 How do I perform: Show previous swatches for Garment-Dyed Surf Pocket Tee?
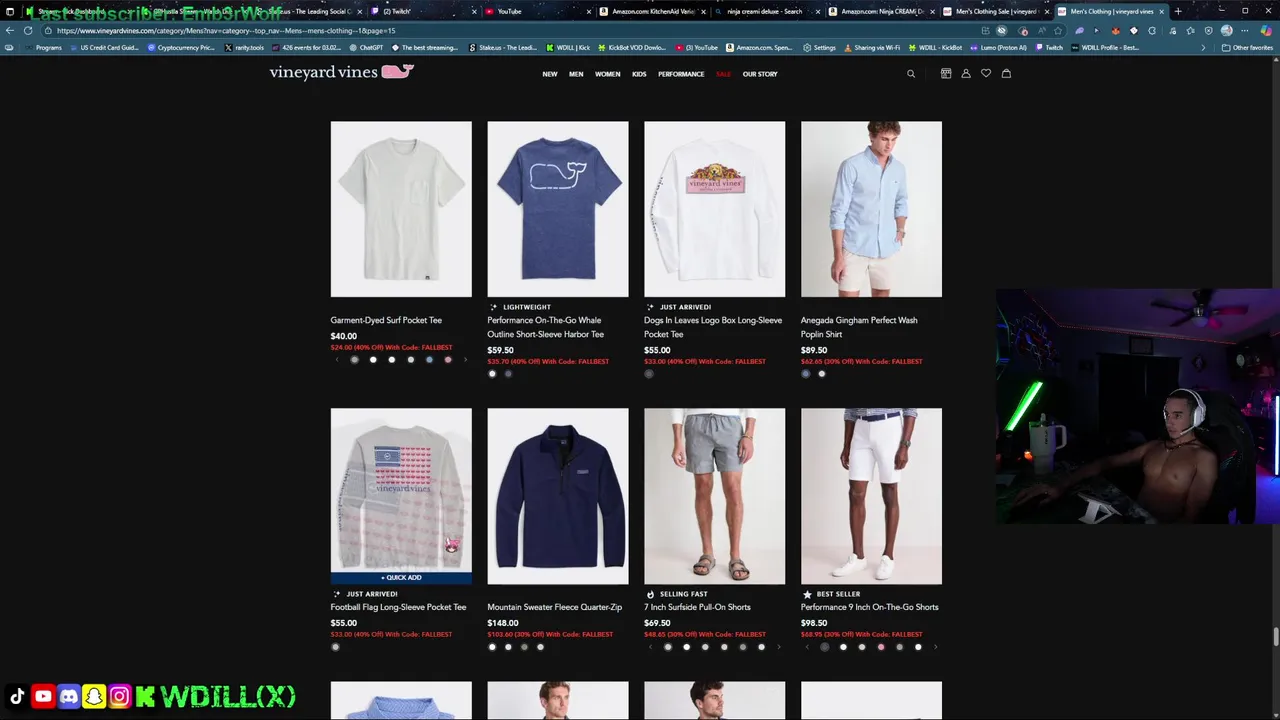336,360
